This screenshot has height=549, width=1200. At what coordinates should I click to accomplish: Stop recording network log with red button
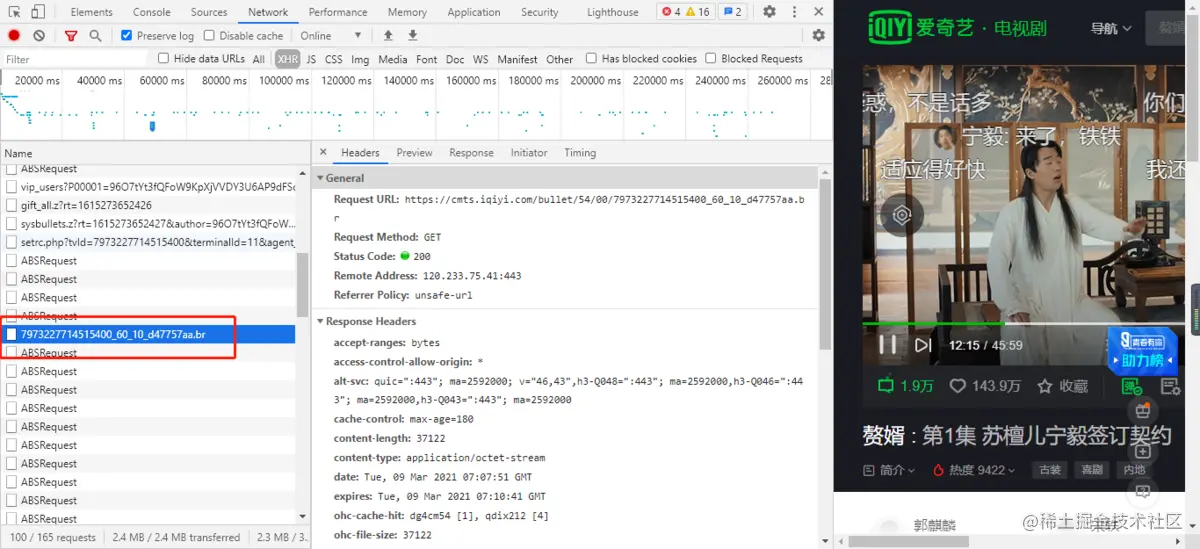click(x=14, y=35)
